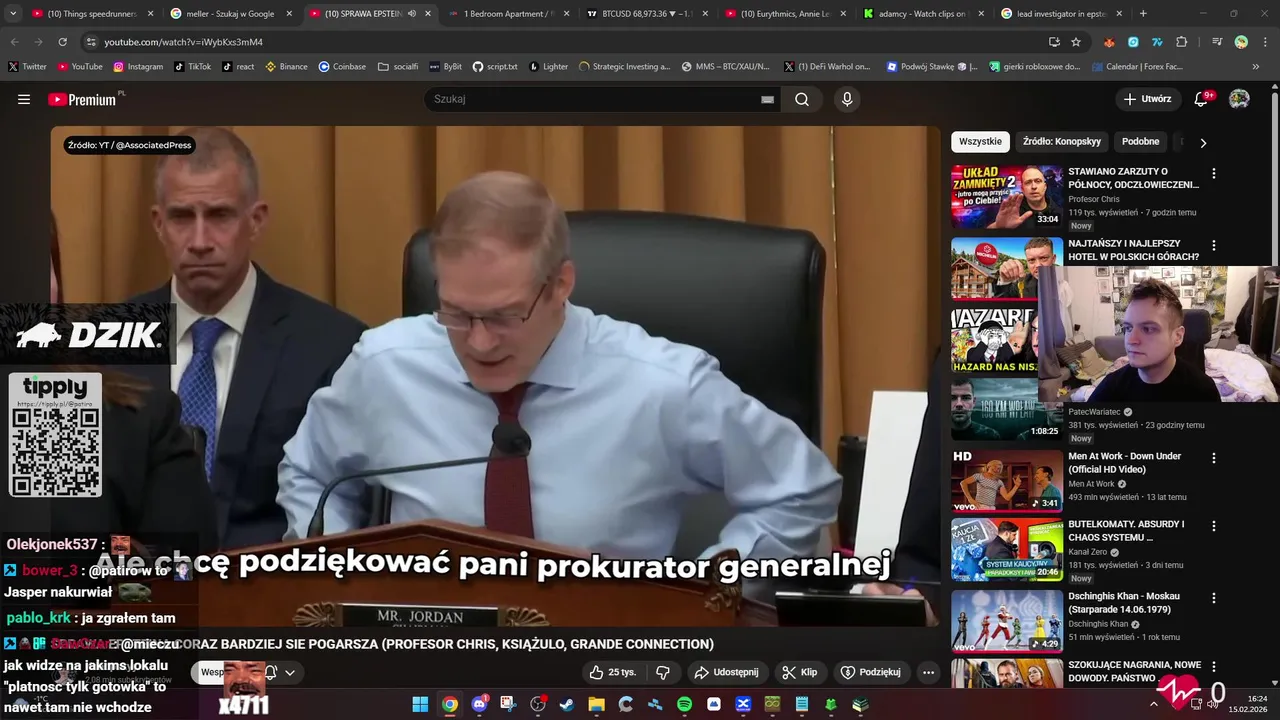Image resolution: width=1280 pixels, height=720 pixels.
Task: Click the Udostępnij share button
Action: [726, 672]
